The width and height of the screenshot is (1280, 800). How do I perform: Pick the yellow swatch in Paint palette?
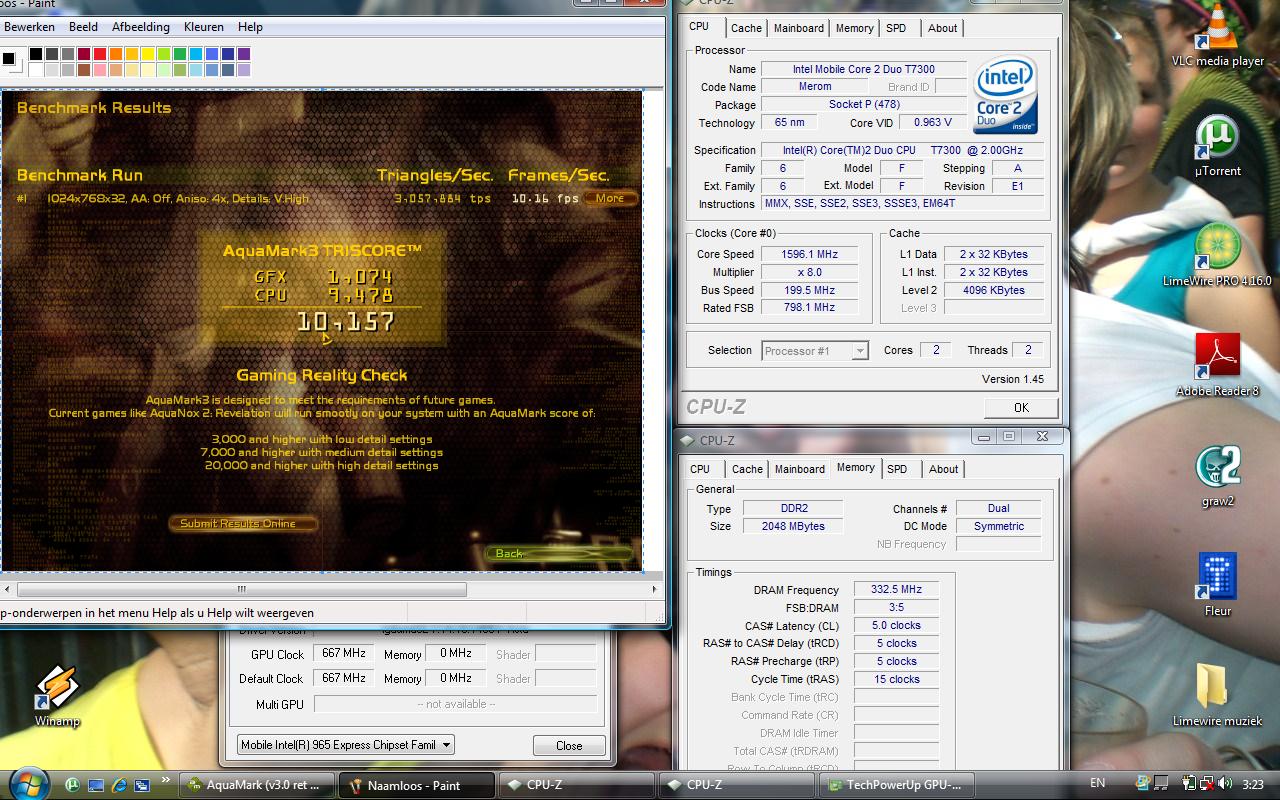[148, 54]
